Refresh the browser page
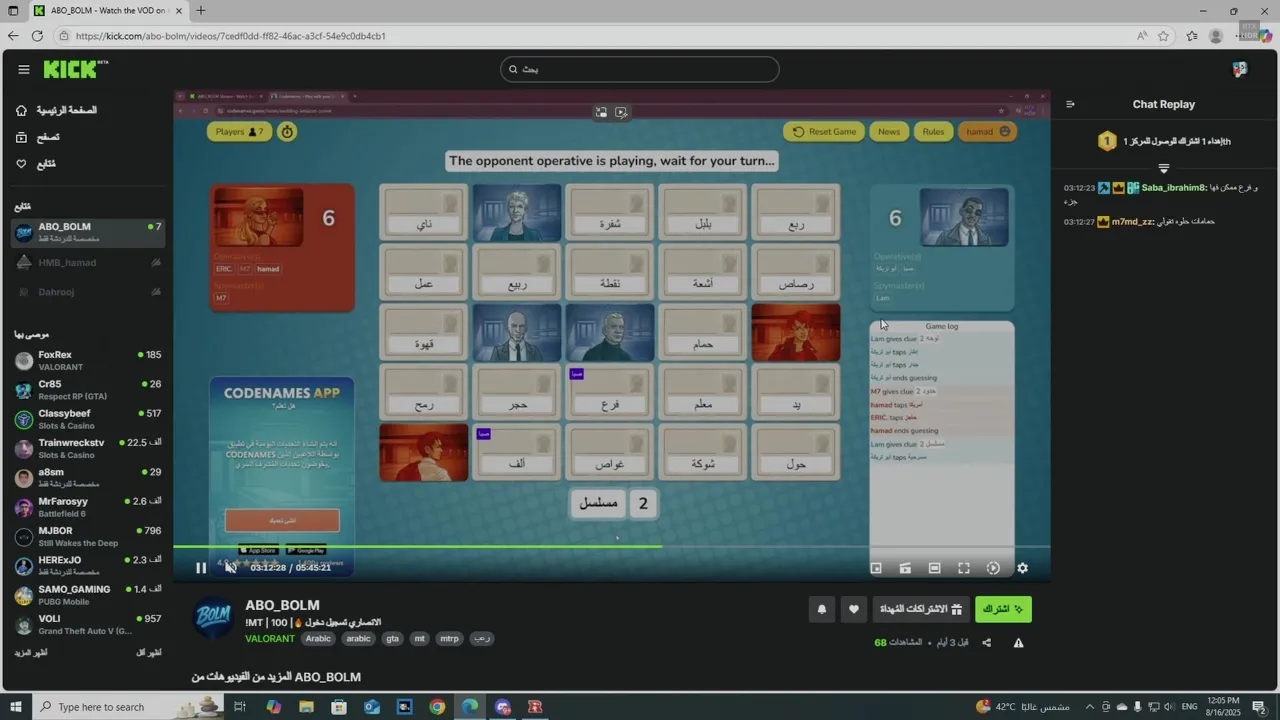This screenshot has width=1280, height=720. (37, 36)
